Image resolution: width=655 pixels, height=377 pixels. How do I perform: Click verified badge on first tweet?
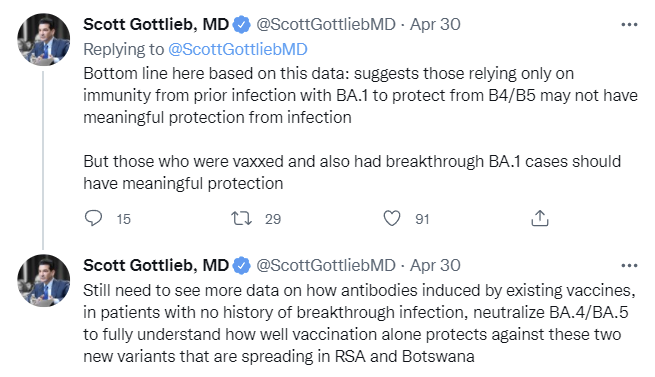coord(241,25)
